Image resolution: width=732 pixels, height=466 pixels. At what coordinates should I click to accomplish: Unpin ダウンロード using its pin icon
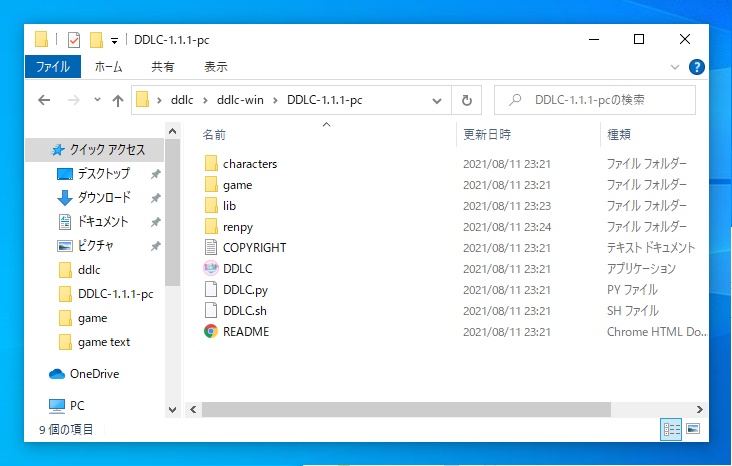(155, 198)
